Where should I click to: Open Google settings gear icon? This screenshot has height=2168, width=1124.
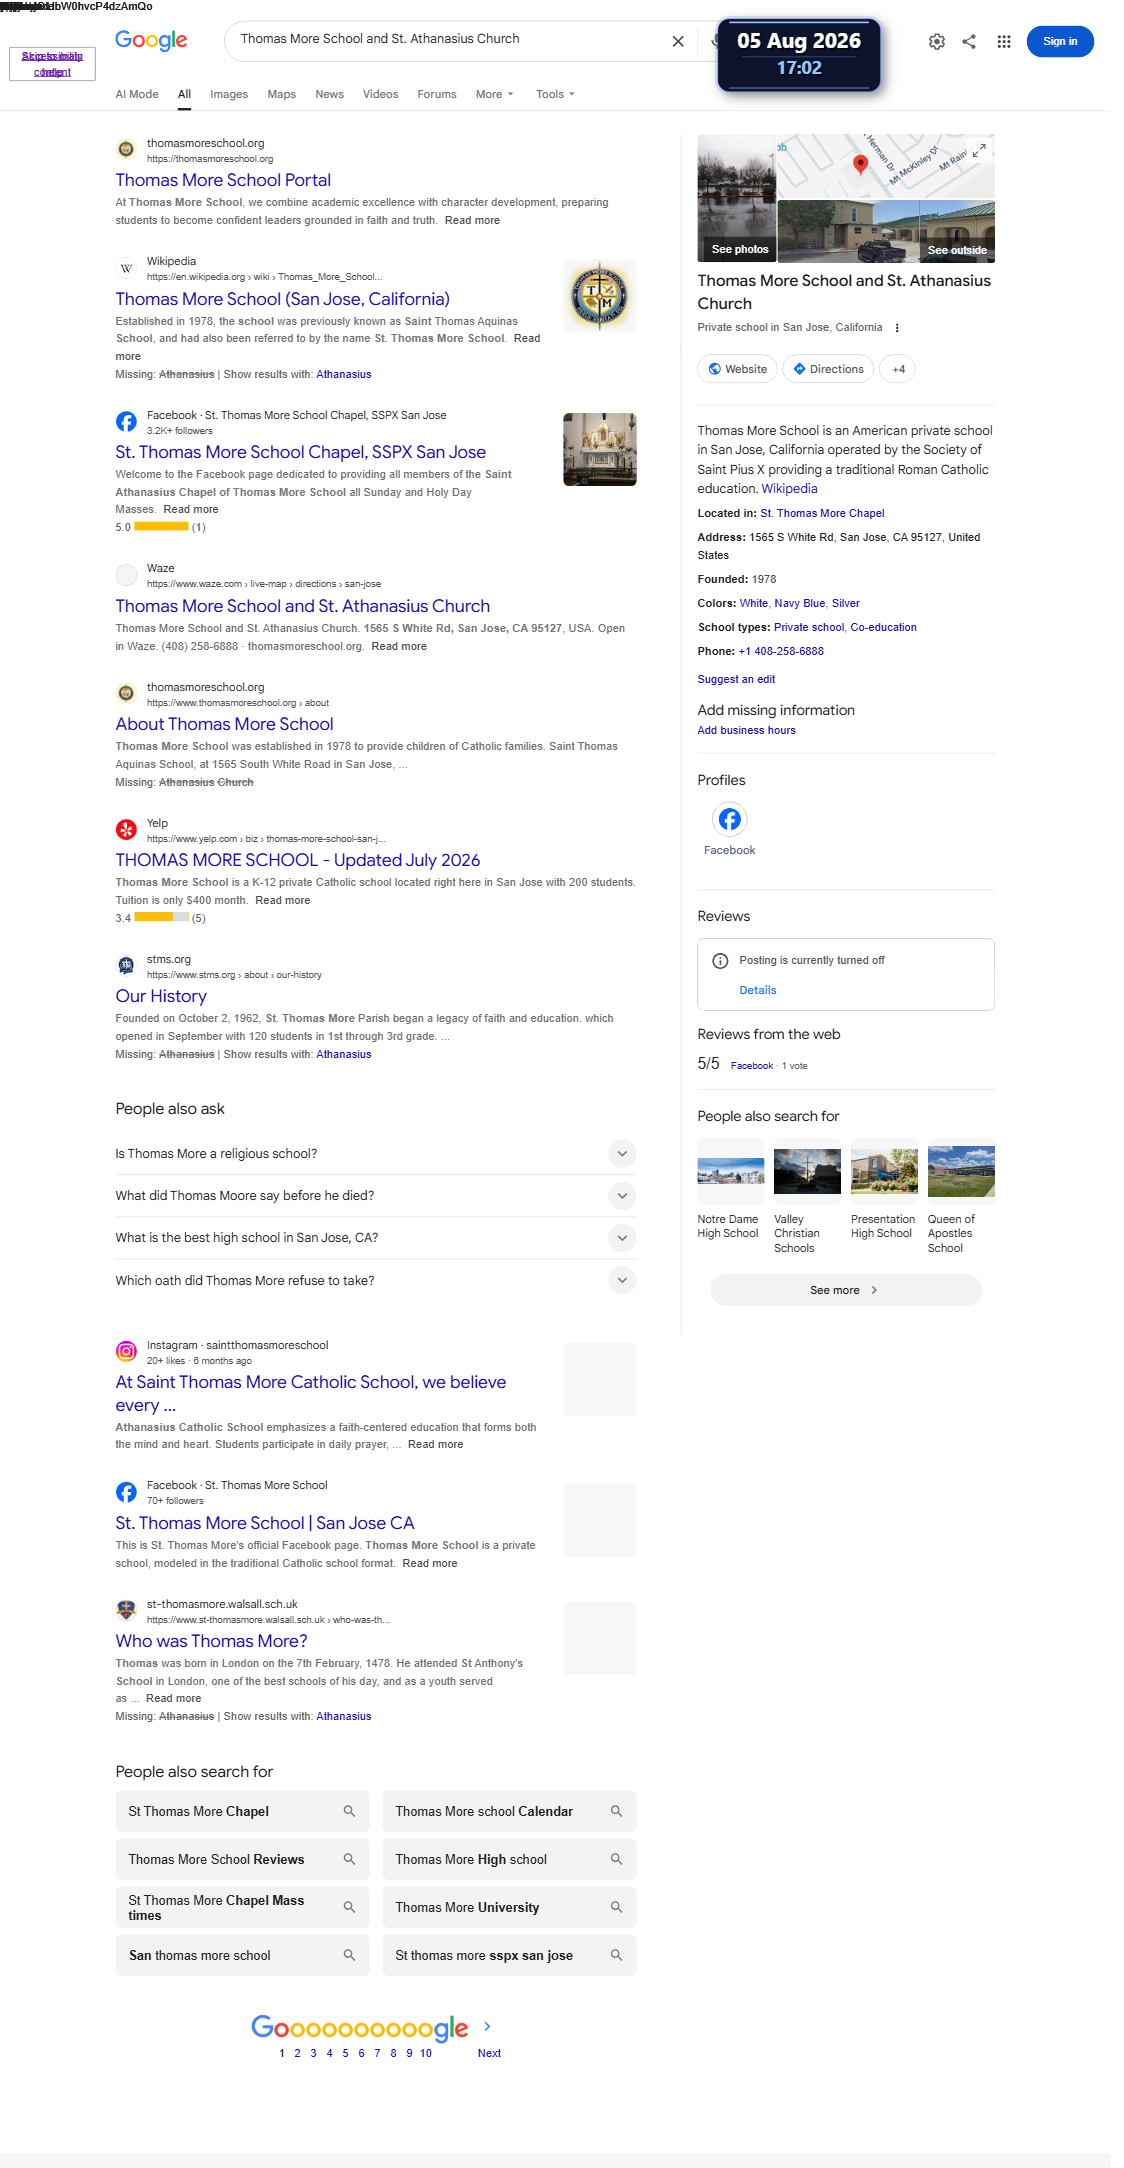tap(937, 42)
